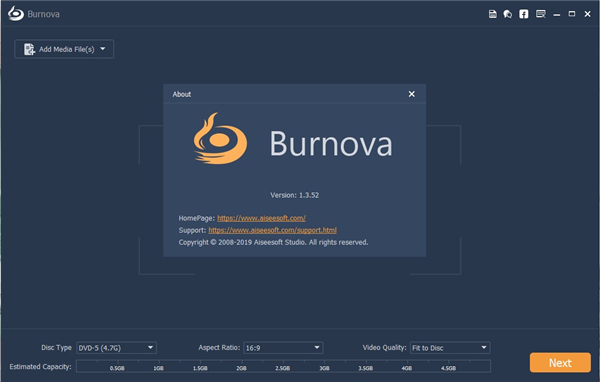Click the About dialog title
This screenshot has height=382, width=600.
(182, 94)
